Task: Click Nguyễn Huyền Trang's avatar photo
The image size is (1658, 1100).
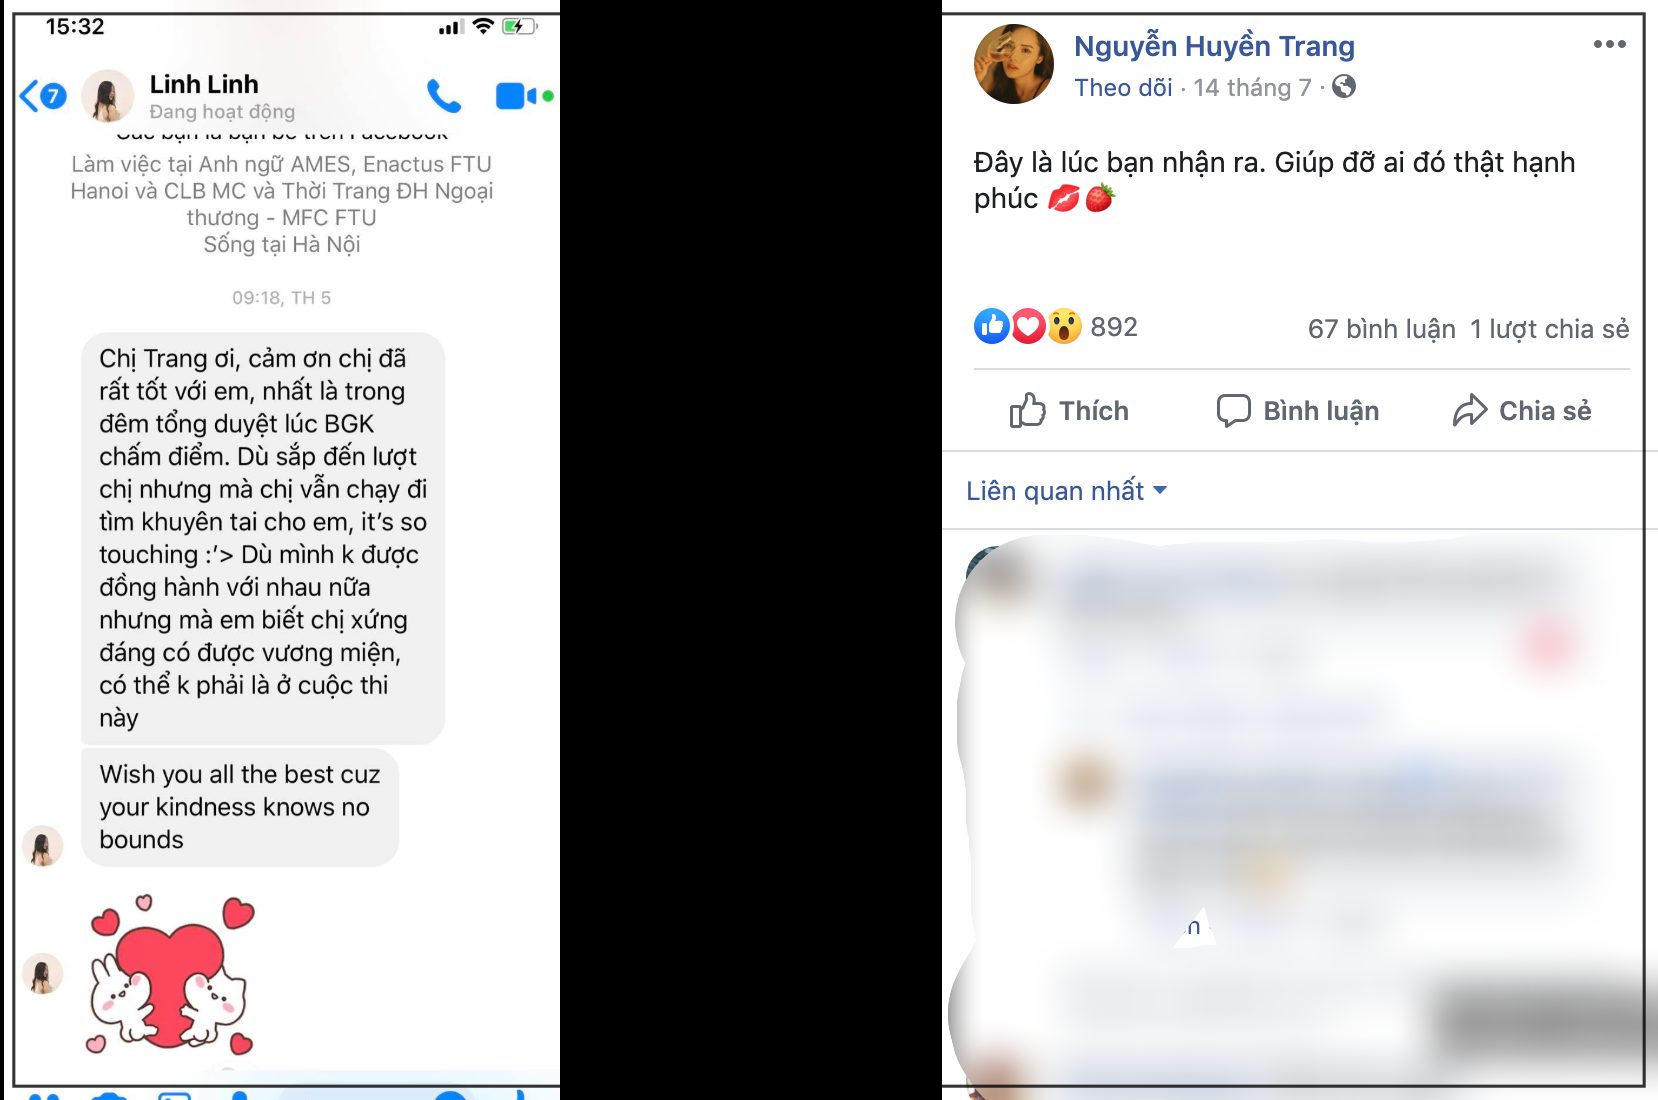Action: 1014,64
